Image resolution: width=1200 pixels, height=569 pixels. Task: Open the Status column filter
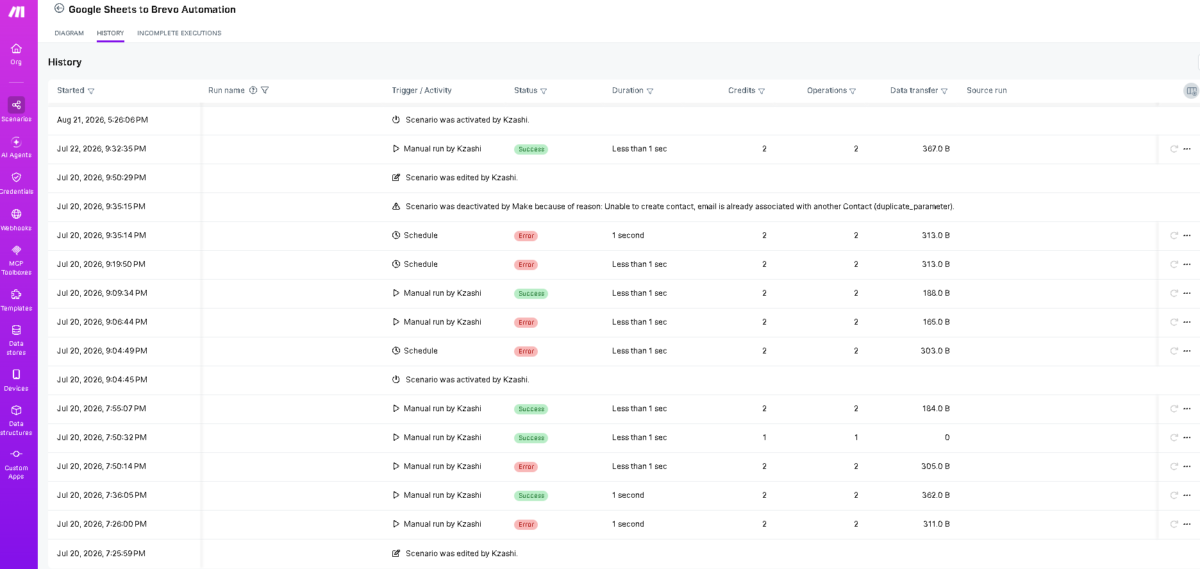click(544, 91)
